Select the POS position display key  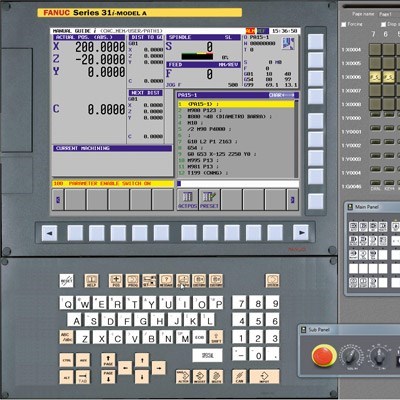[116, 281]
